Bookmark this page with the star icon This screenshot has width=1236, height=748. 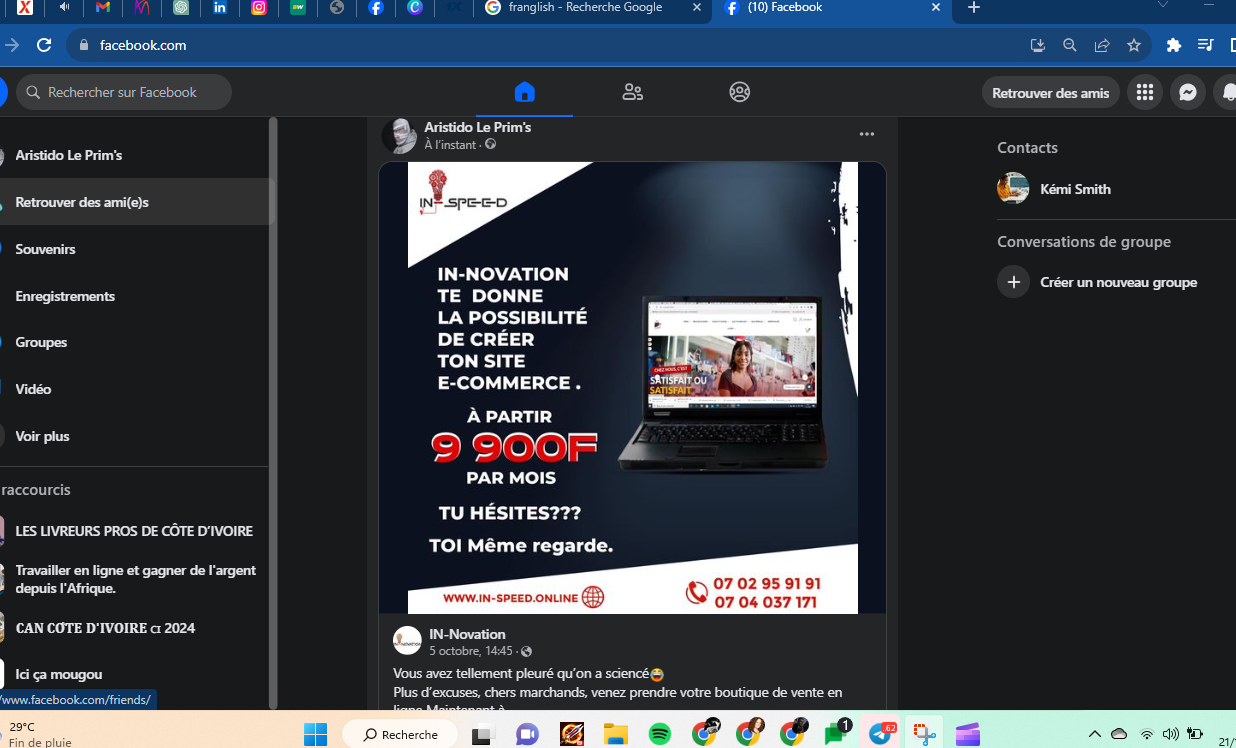(x=1133, y=45)
